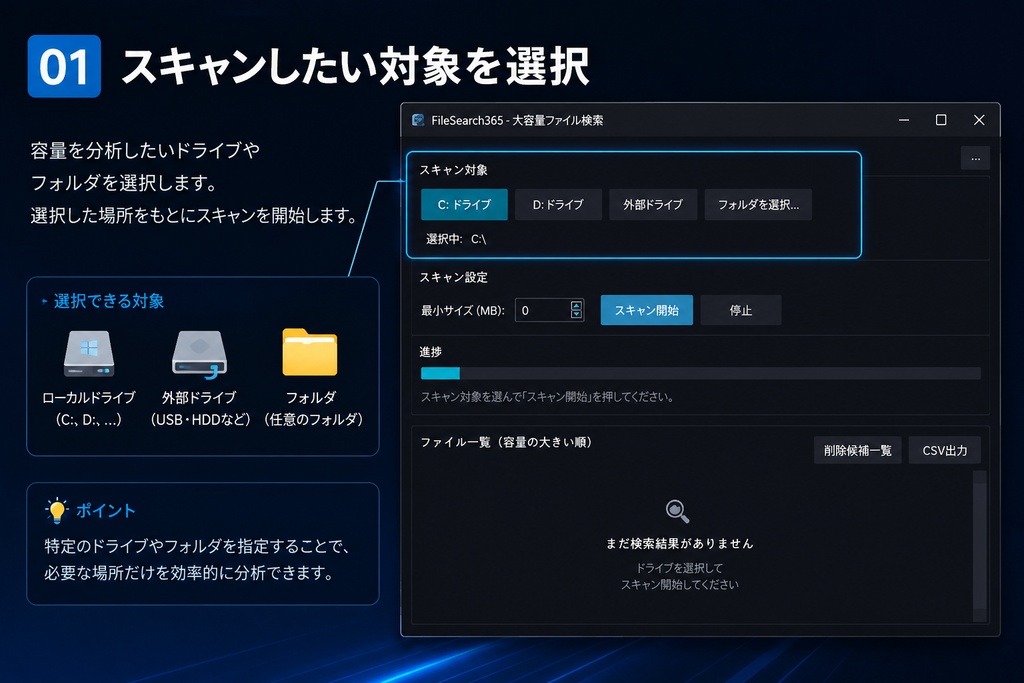Click the yellow フォルダ folder icon
The width and height of the screenshot is (1024, 683).
click(x=310, y=352)
